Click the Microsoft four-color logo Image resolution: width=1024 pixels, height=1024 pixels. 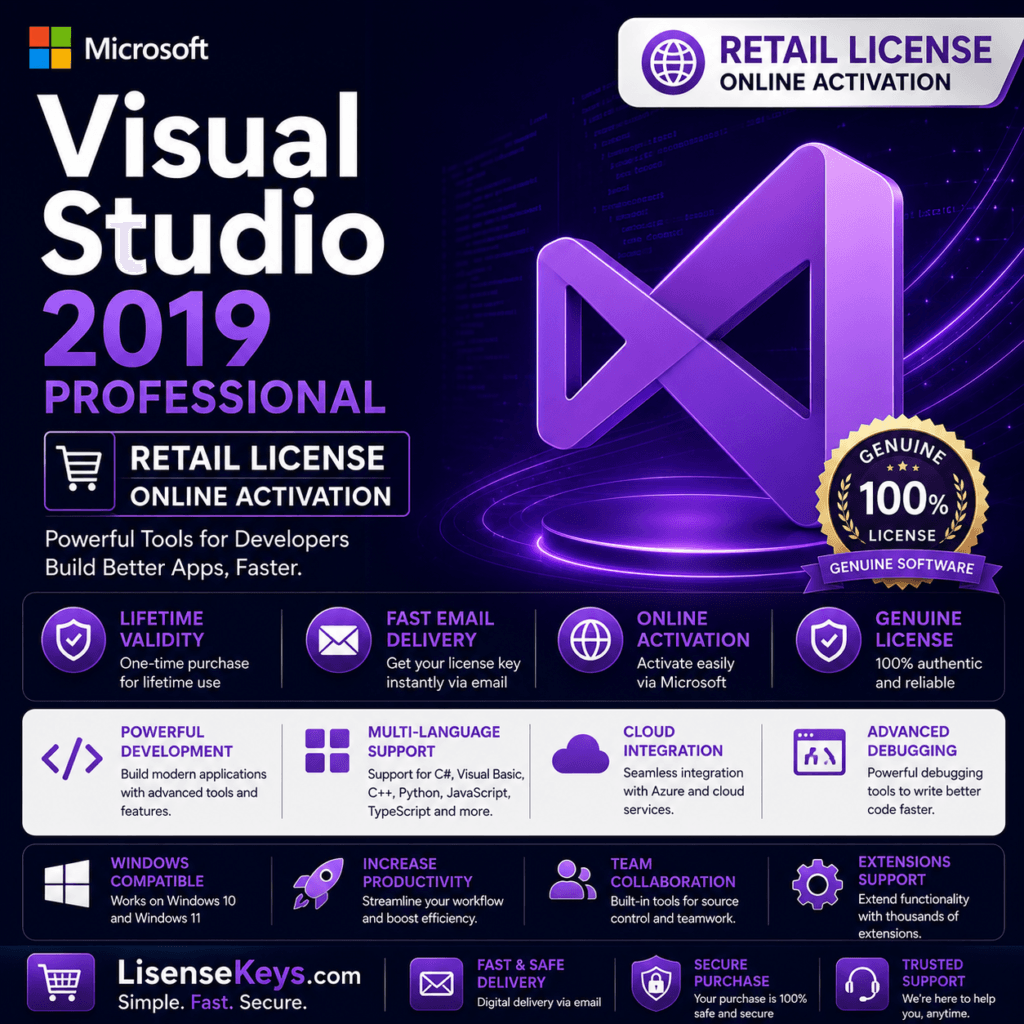pos(50,48)
